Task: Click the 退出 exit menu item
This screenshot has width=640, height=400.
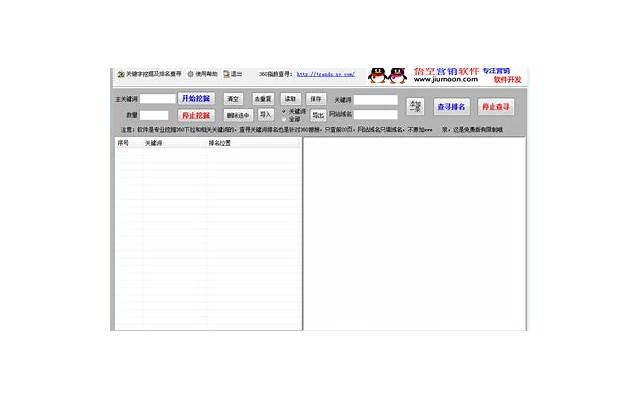Action: [236, 74]
